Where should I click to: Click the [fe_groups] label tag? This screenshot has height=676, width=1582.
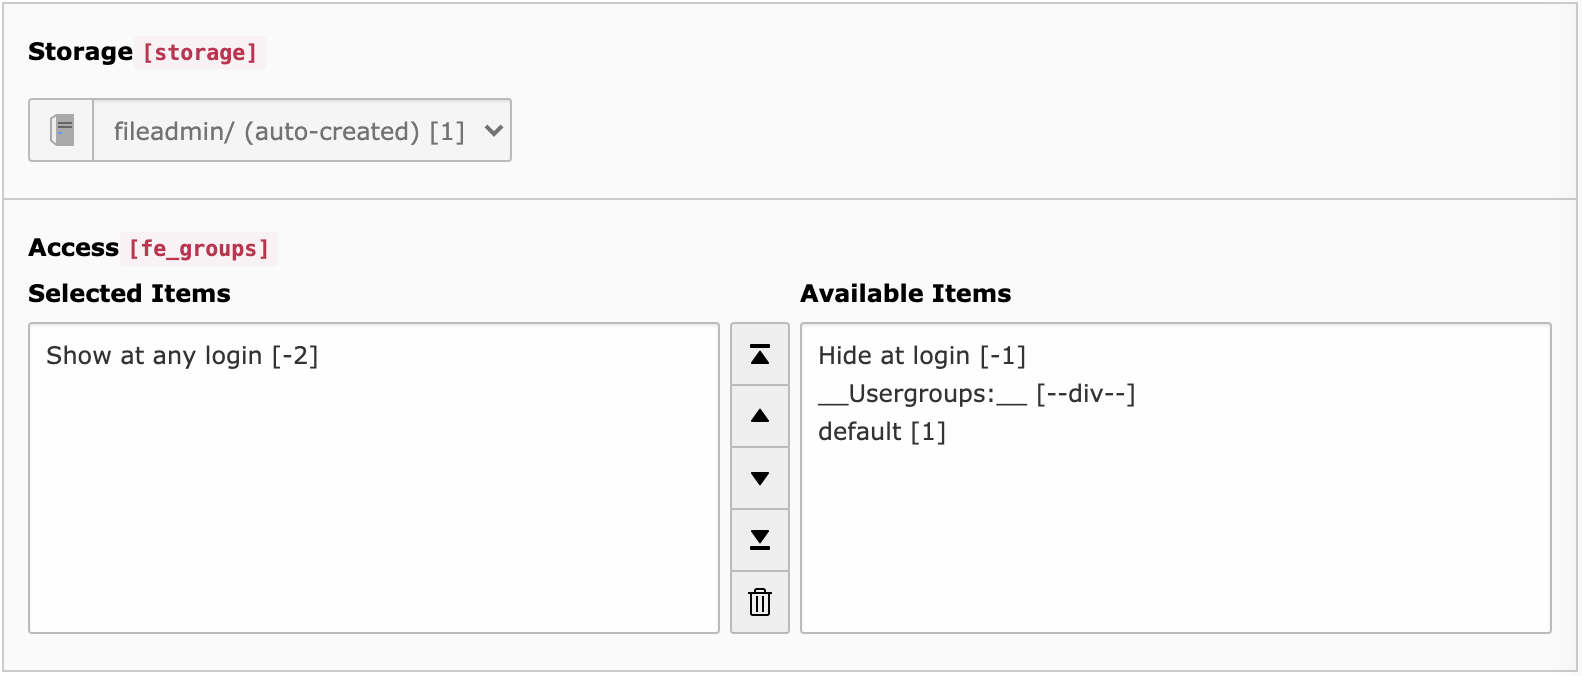click(200, 249)
